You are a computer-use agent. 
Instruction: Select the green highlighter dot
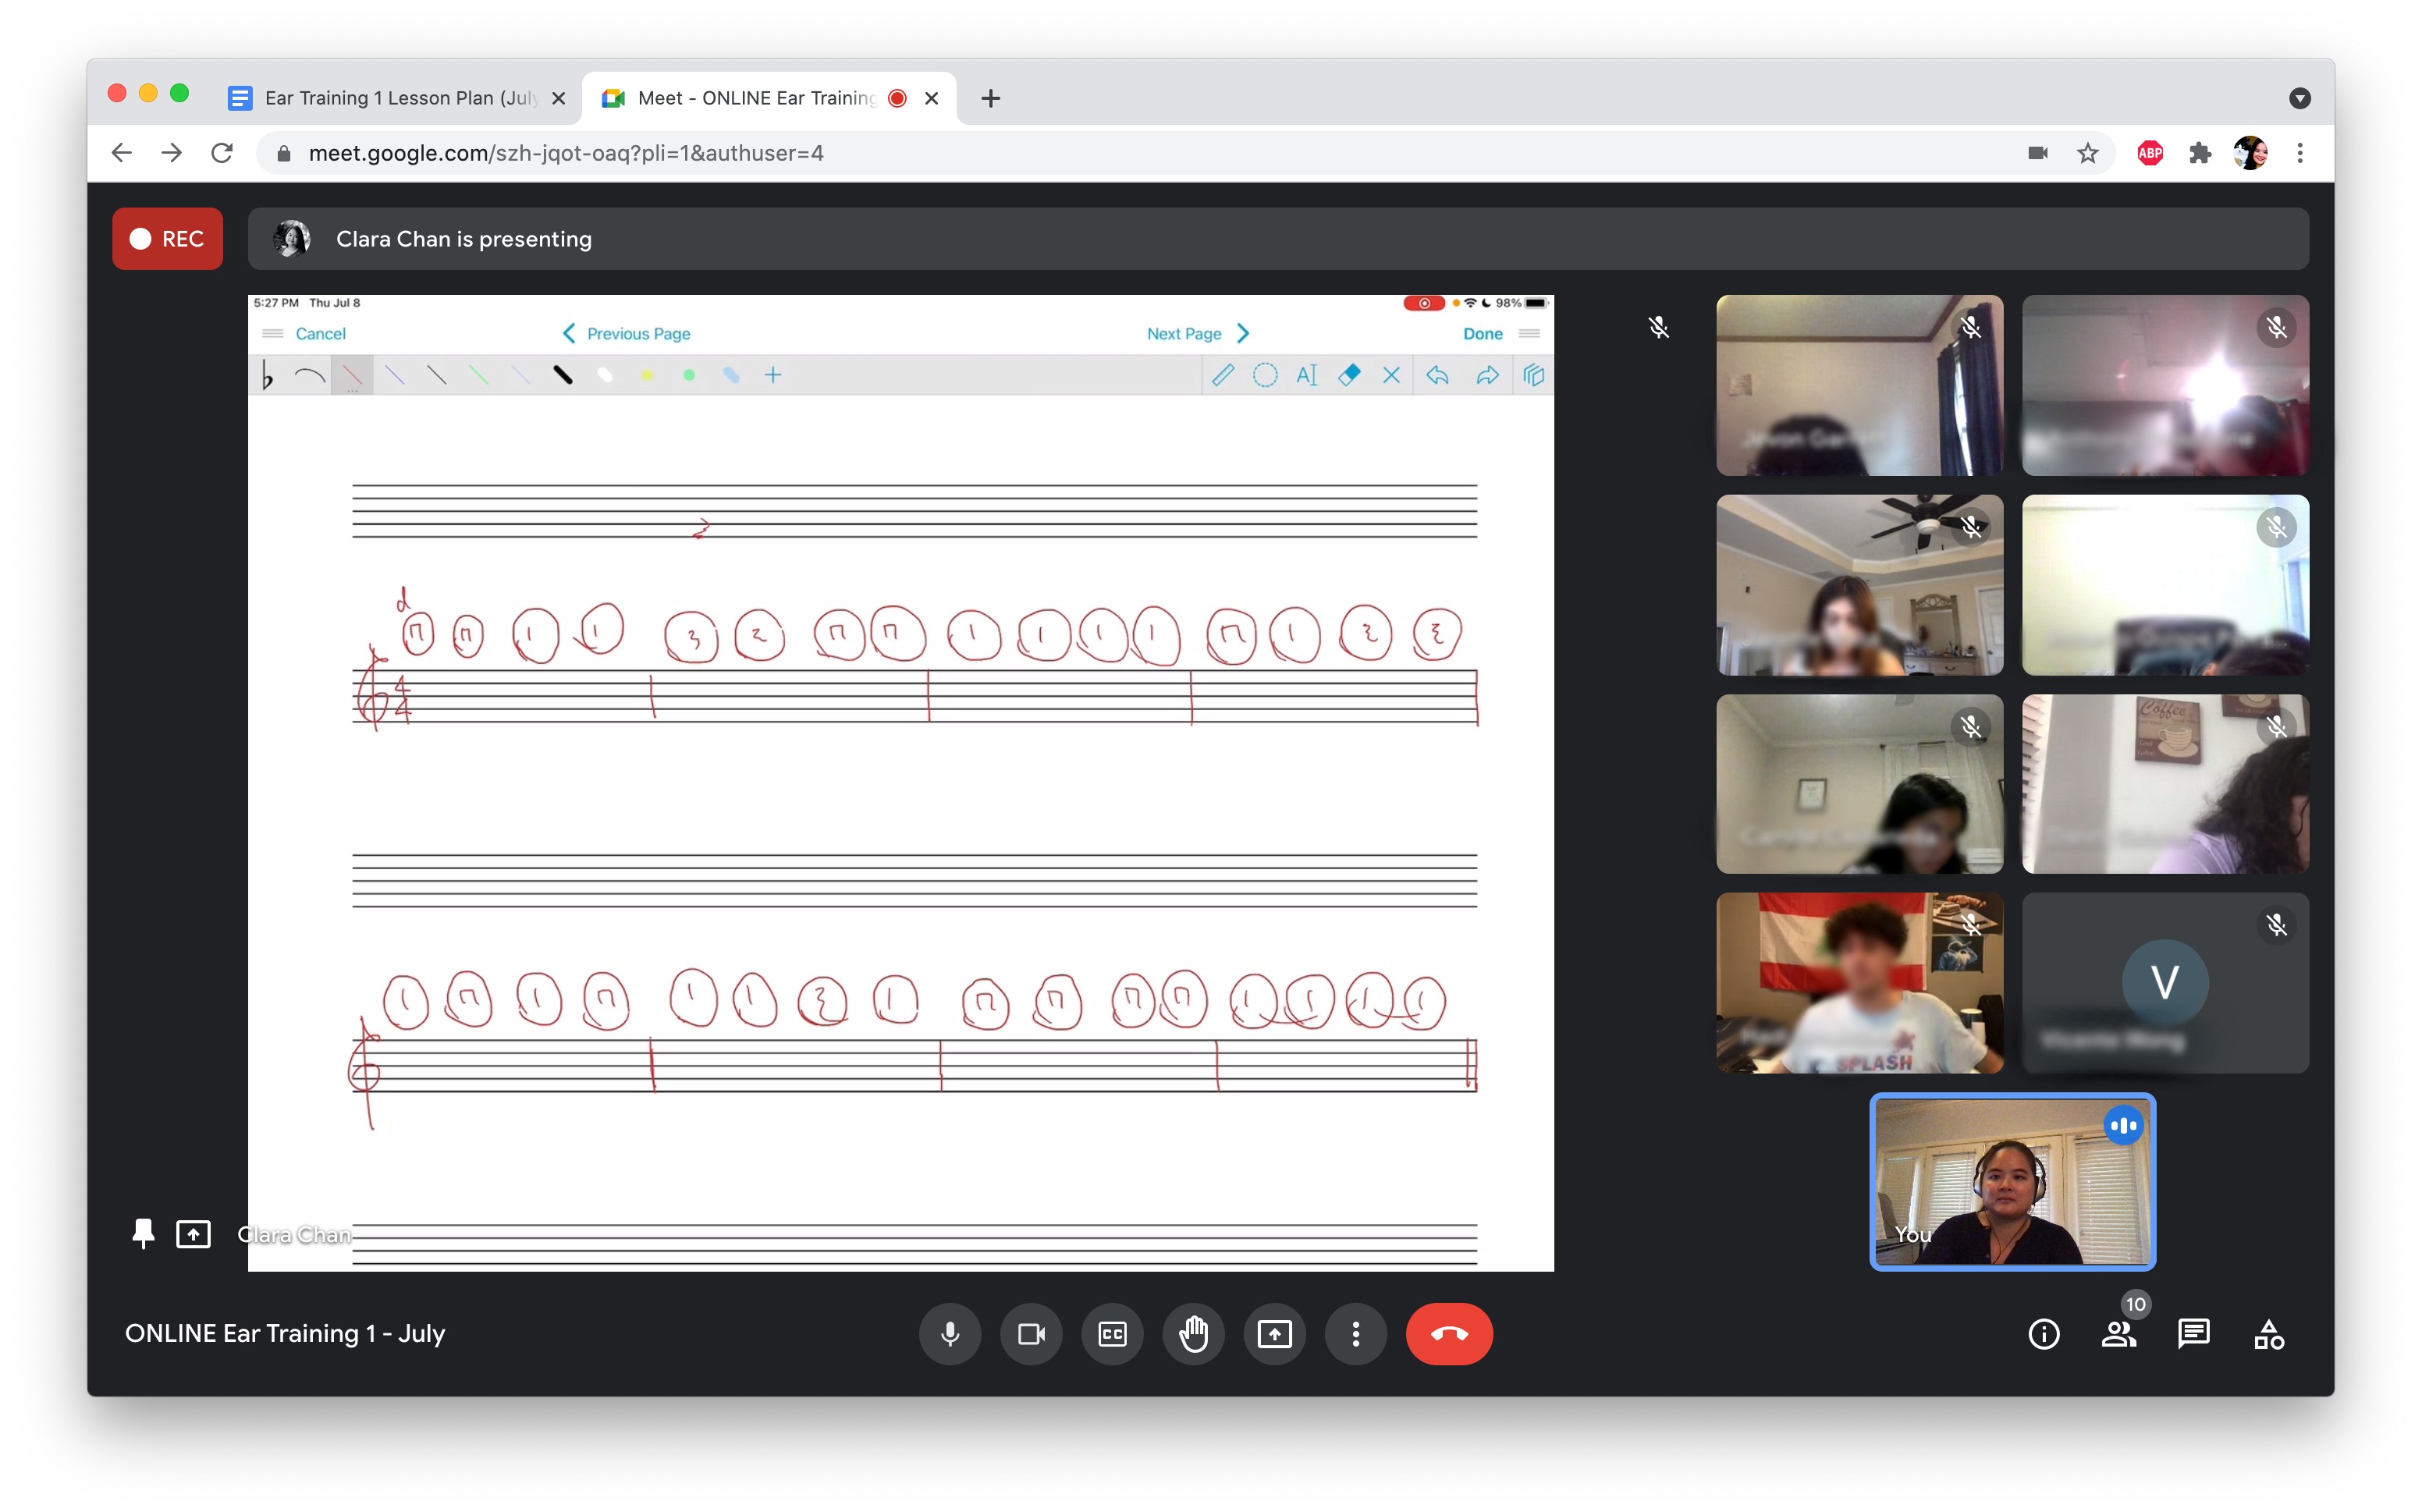[x=689, y=375]
